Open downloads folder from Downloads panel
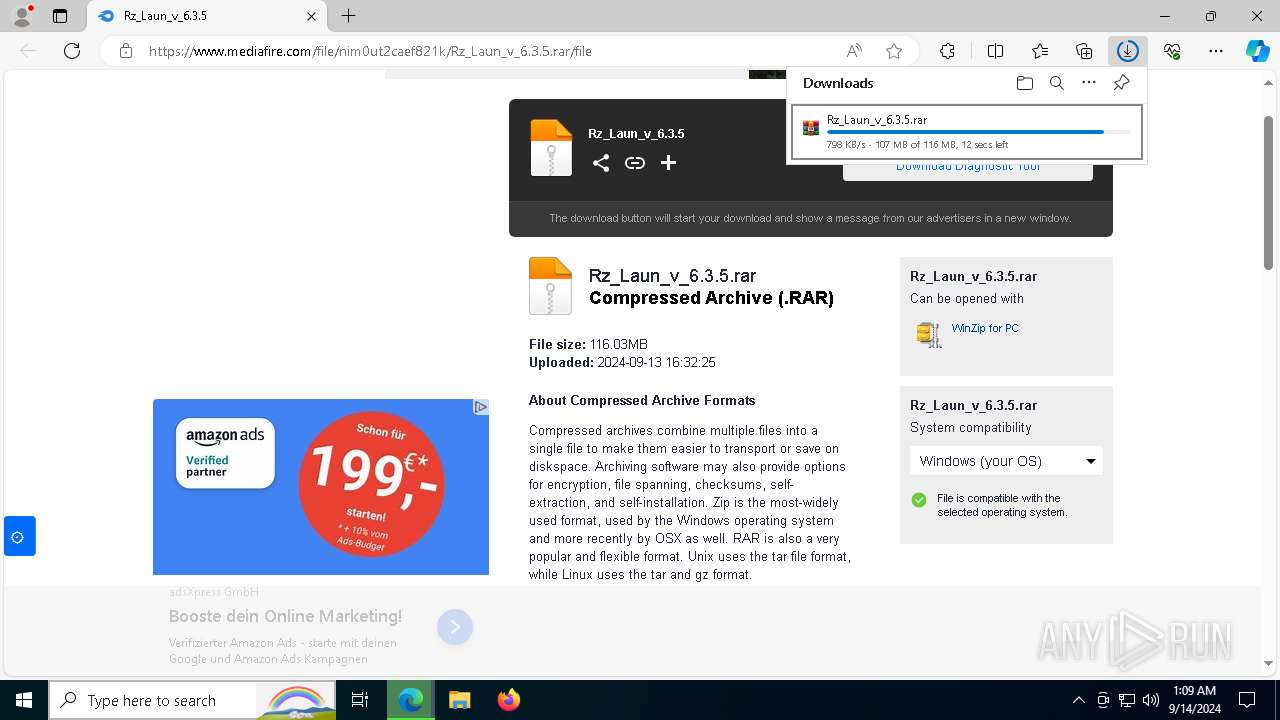Image resolution: width=1280 pixels, height=720 pixels. [x=1024, y=83]
